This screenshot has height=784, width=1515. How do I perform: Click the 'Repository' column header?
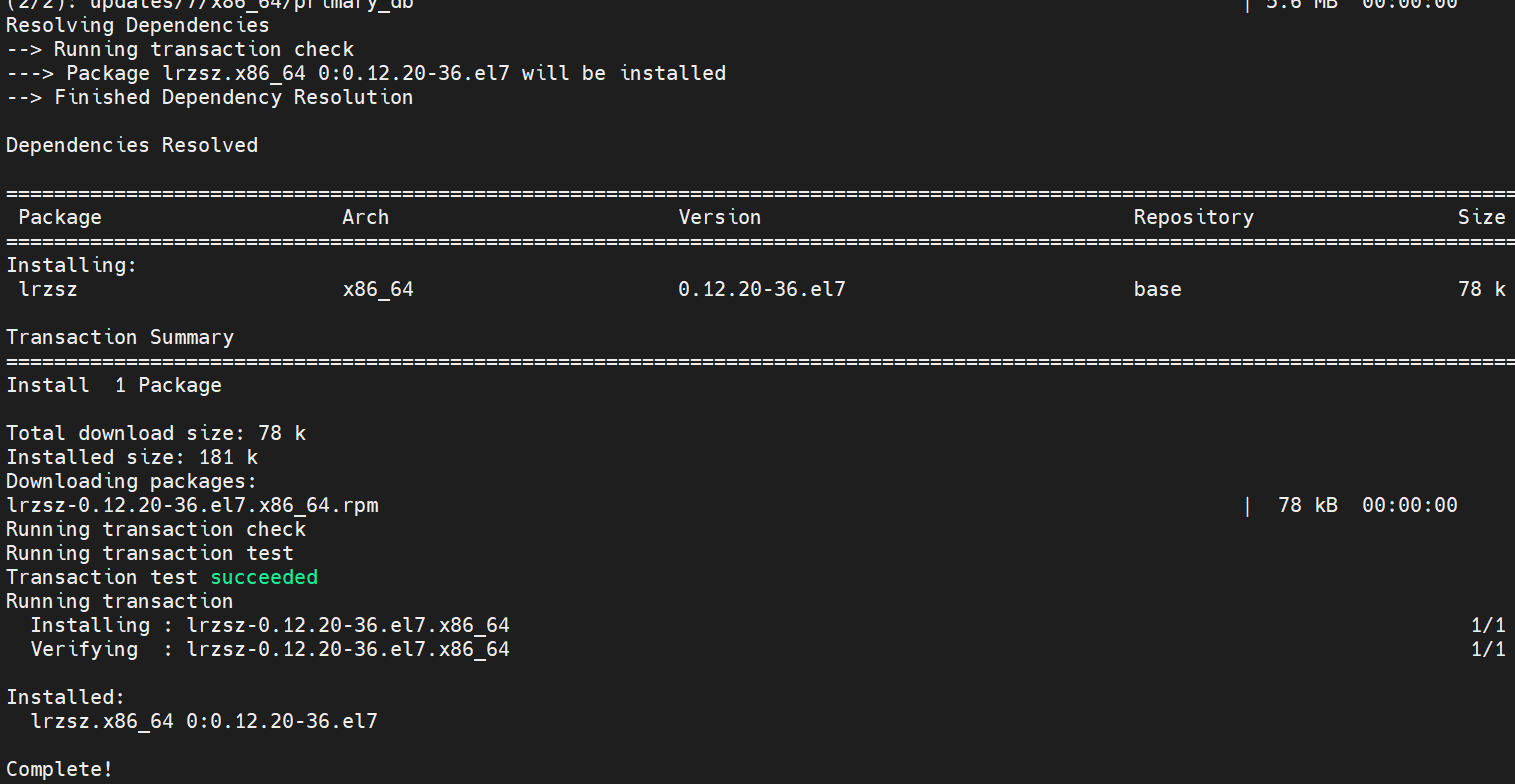pos(1193,217)
